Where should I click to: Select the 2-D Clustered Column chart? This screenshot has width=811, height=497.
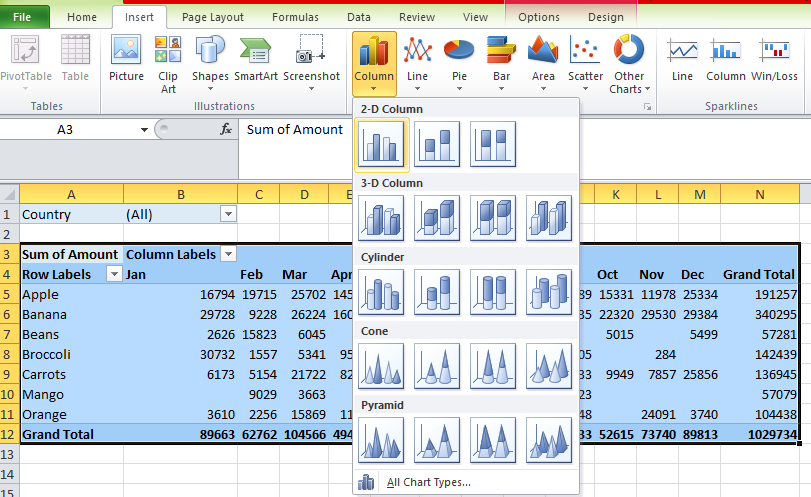[382, 144]
